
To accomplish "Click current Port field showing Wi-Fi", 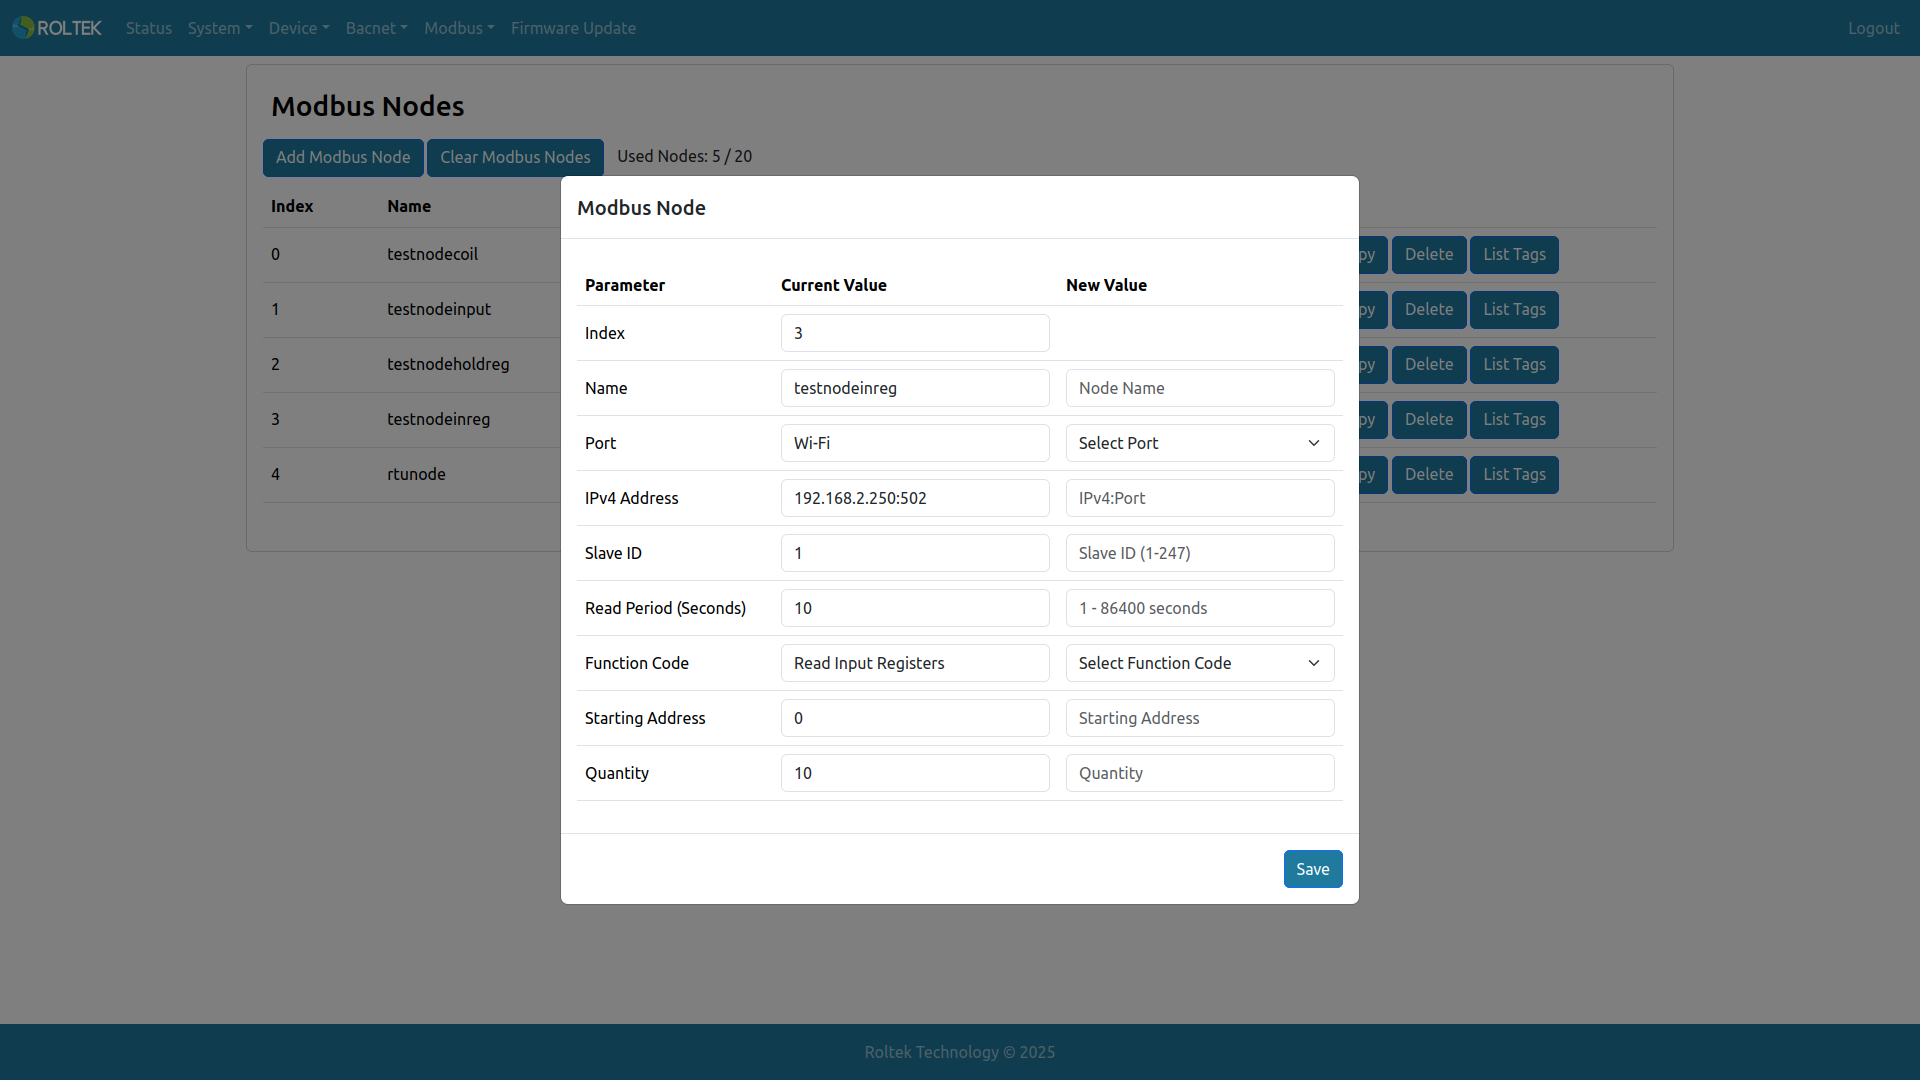I will point(915,443).
